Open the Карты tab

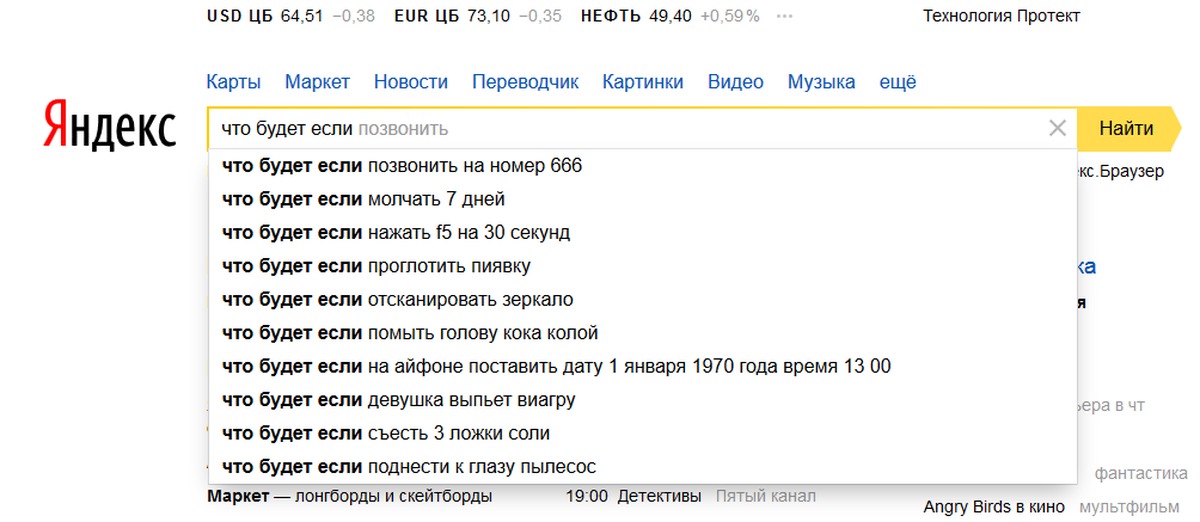tap(233, 82)
